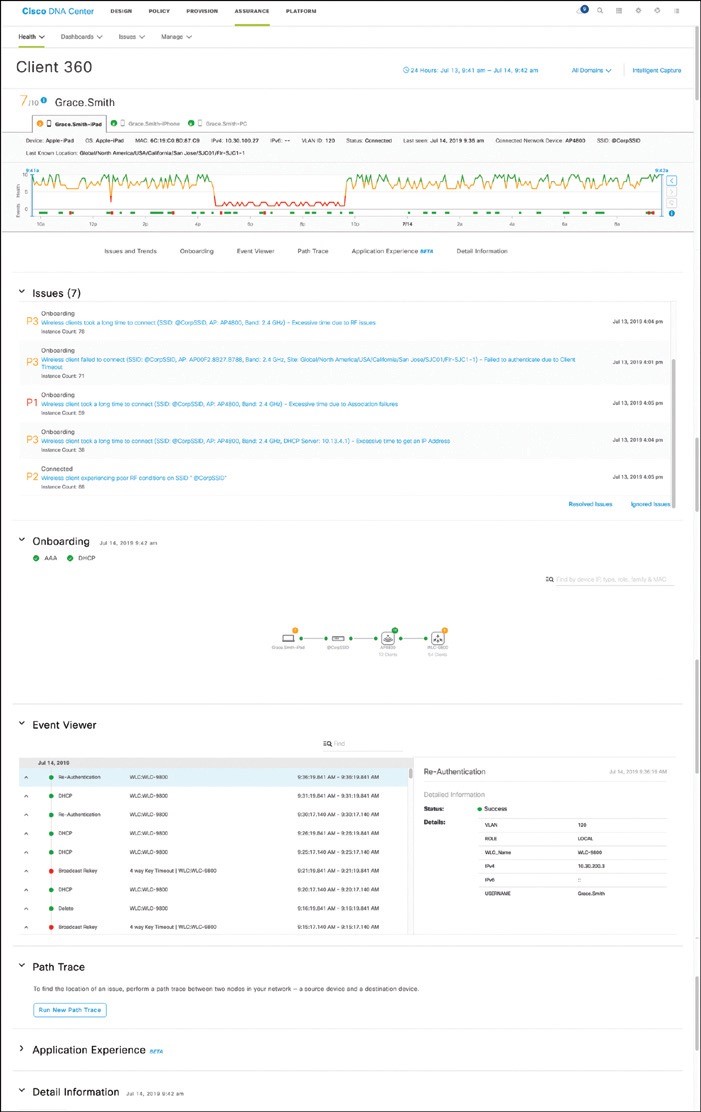Open the Health dropdown menu
Screen dimensions: 701x1112
coord(31,36)
